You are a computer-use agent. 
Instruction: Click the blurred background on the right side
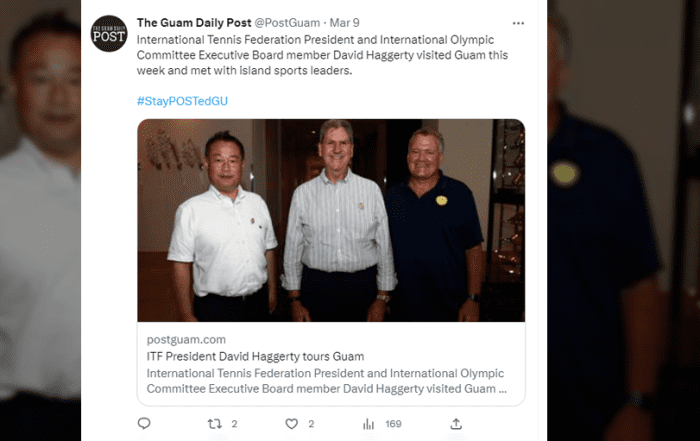(x=624, y=220)
